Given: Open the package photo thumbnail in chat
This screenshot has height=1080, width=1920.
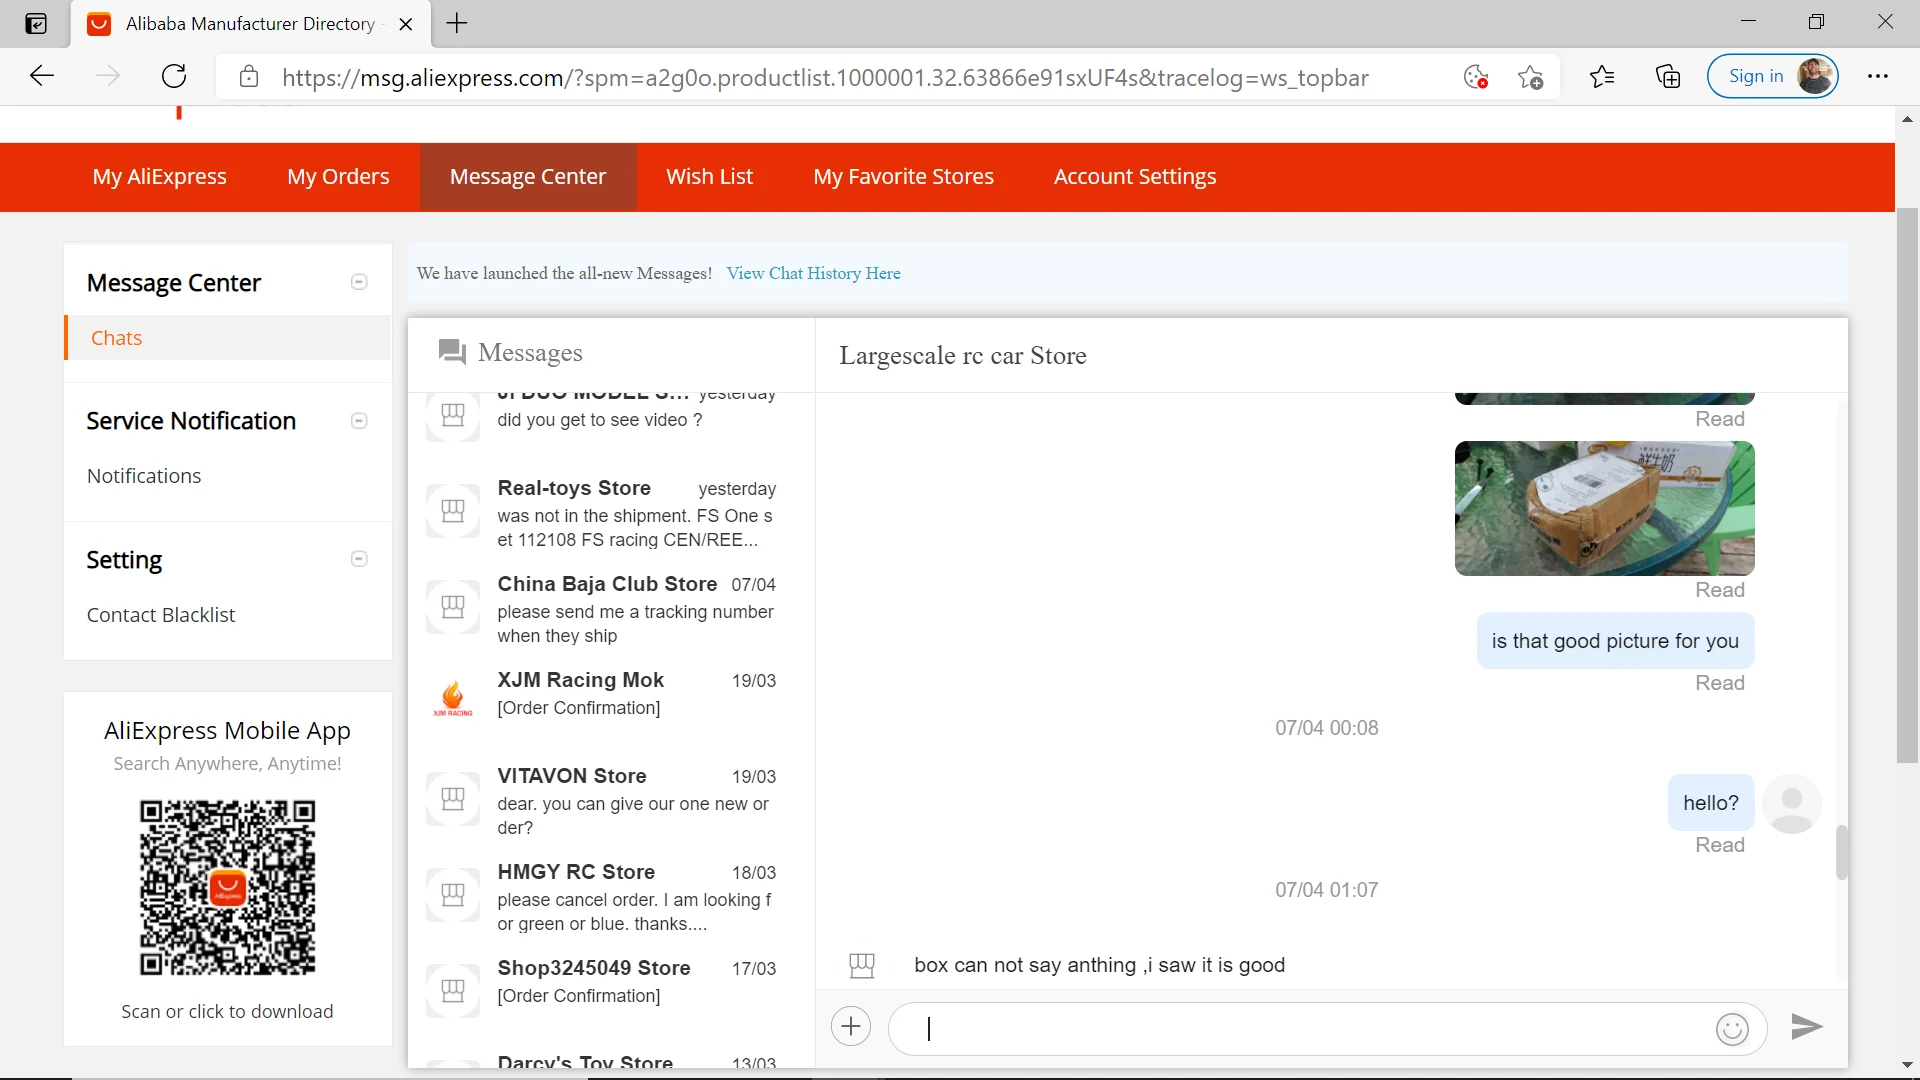Looking at the screenshot, I should coord(1604,508).
